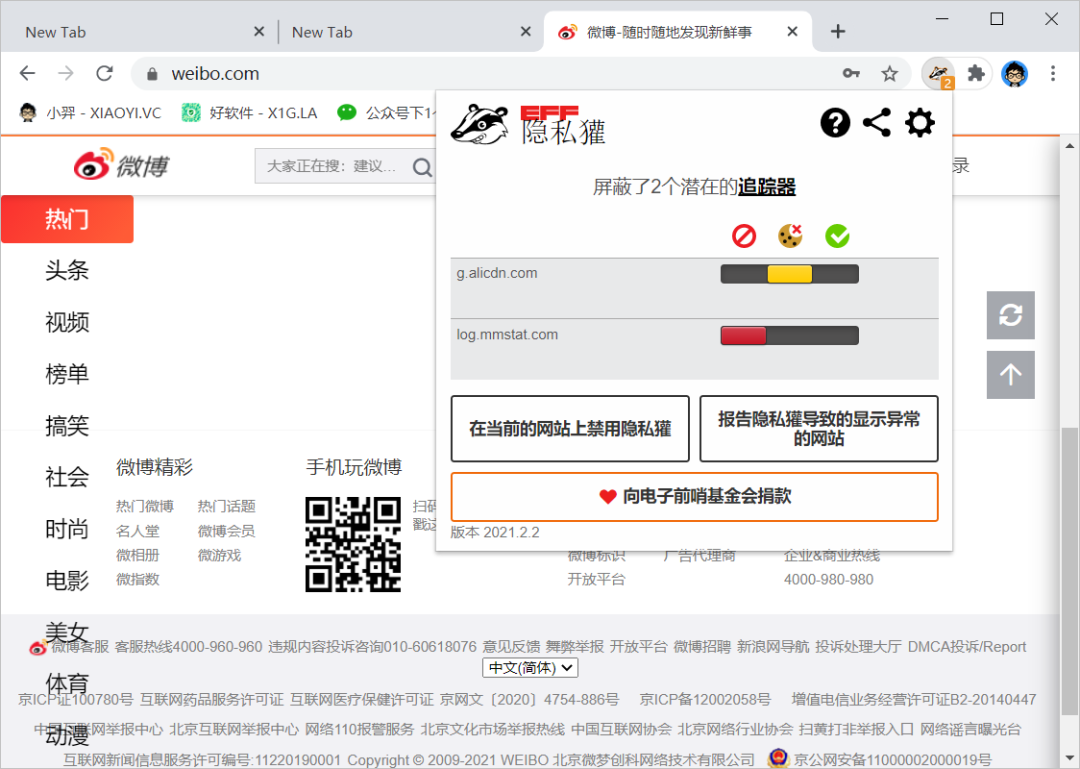This screenshot has height=769, width=1080.
Task: Click Weibo page refresh floating button
Action: pos(1010,315)
